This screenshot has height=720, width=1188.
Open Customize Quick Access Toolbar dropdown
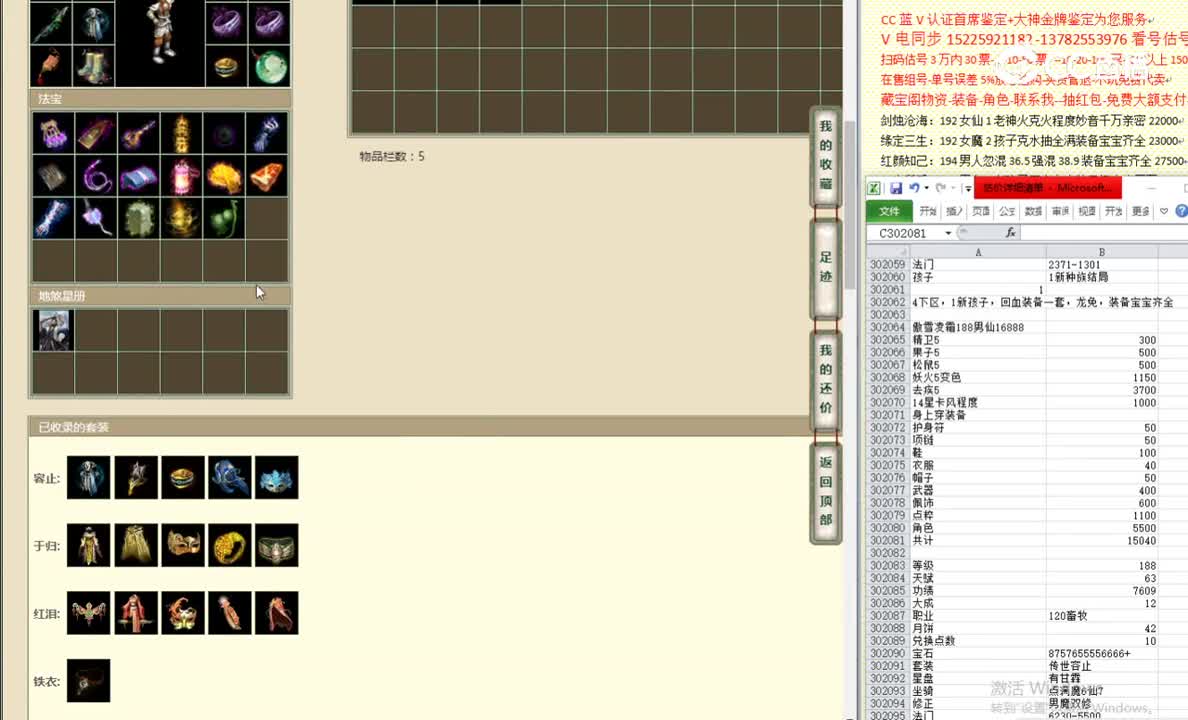pos(968,188)
